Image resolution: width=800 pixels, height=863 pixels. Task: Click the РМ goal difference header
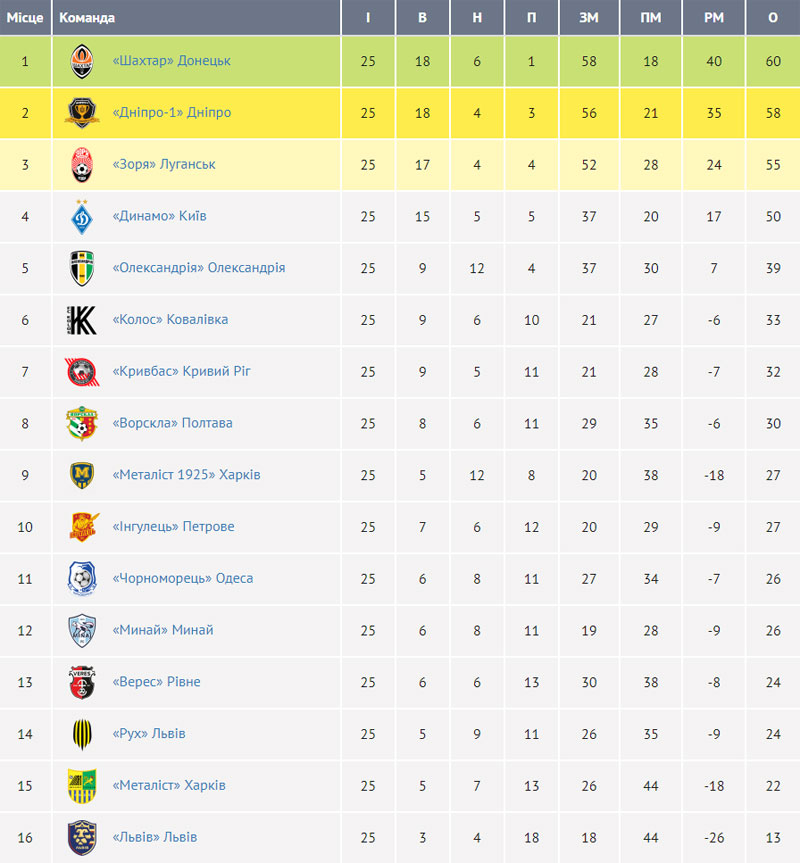(714, 18)
